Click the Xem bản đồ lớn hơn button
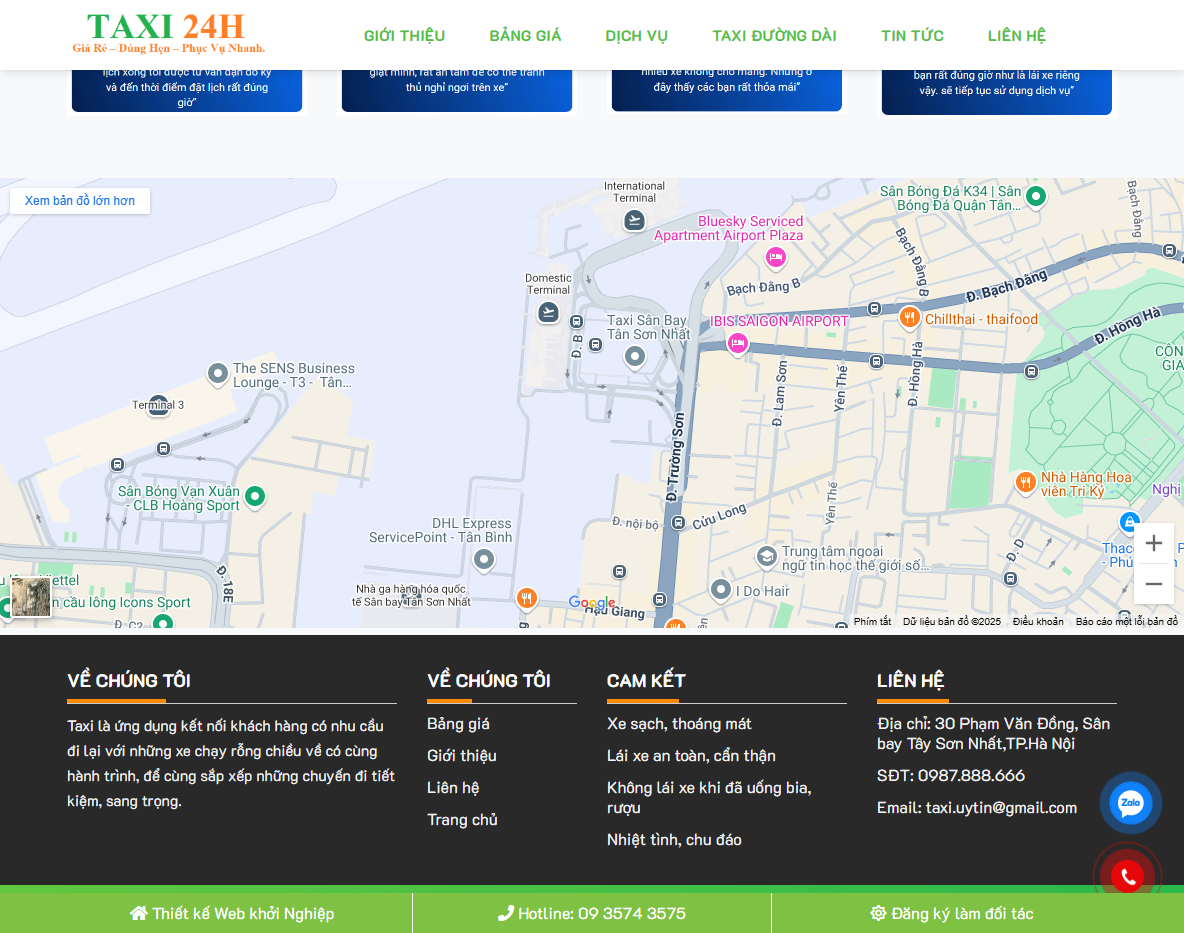The height and width of the screenshot is (933, 1184). 80,201
